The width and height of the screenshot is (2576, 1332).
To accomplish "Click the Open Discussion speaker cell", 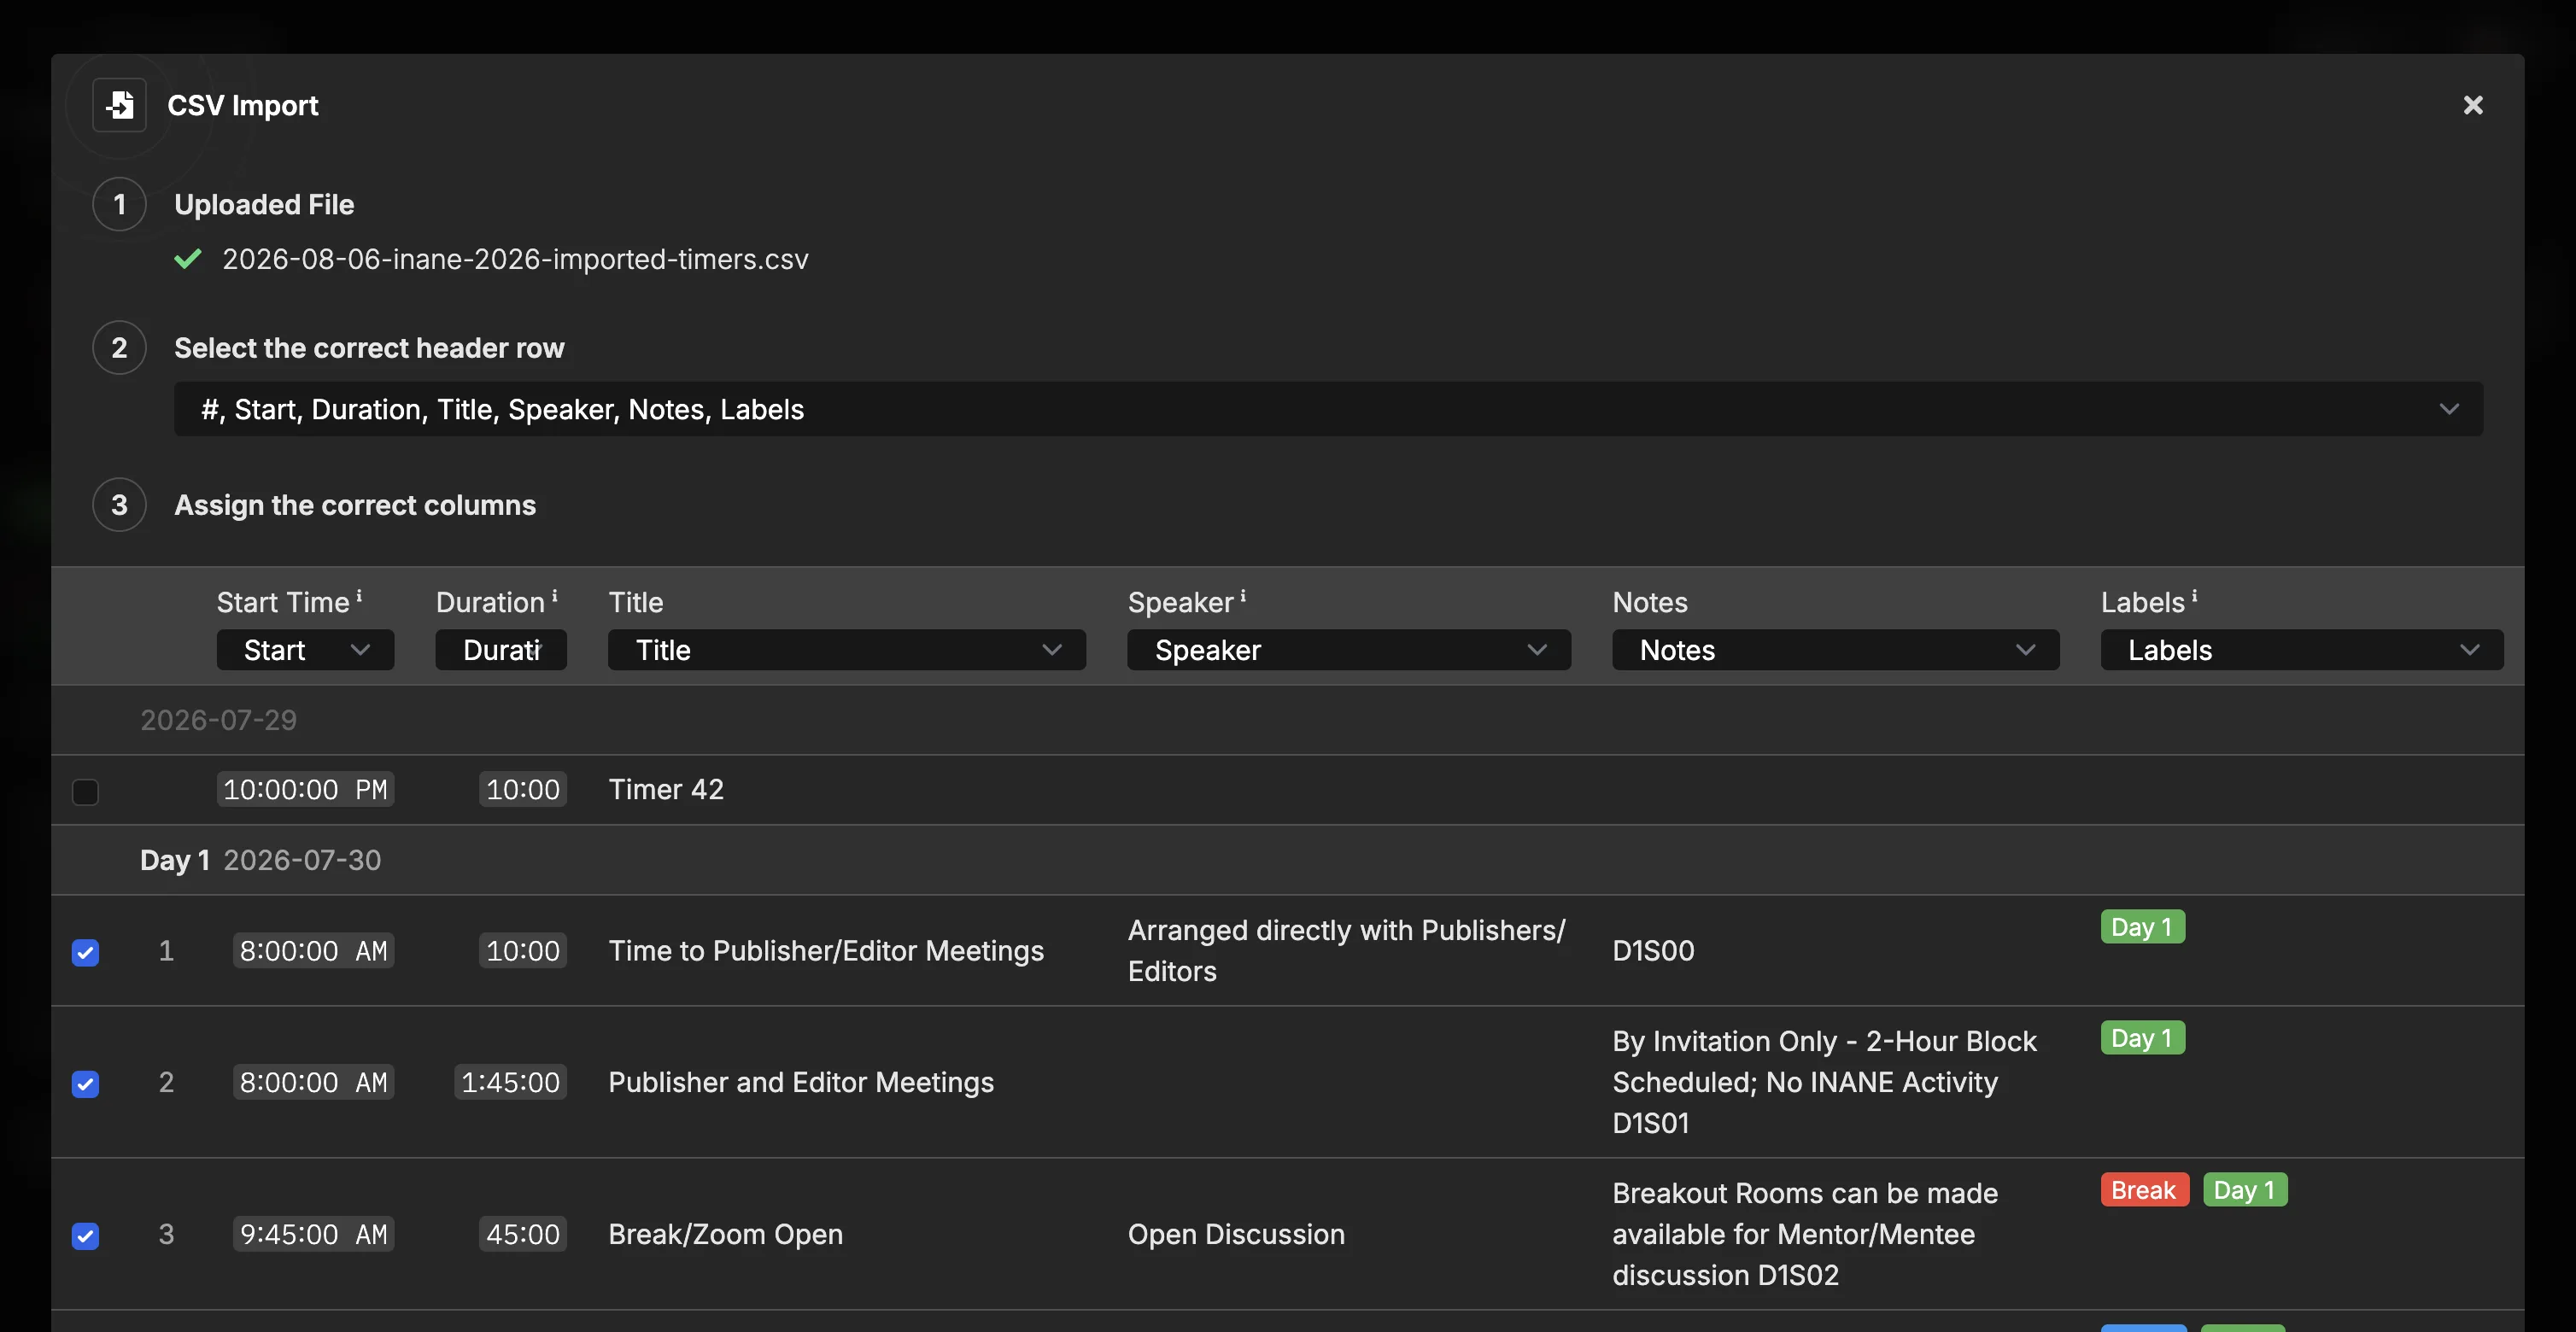I will click(x=1236, y=1234).
